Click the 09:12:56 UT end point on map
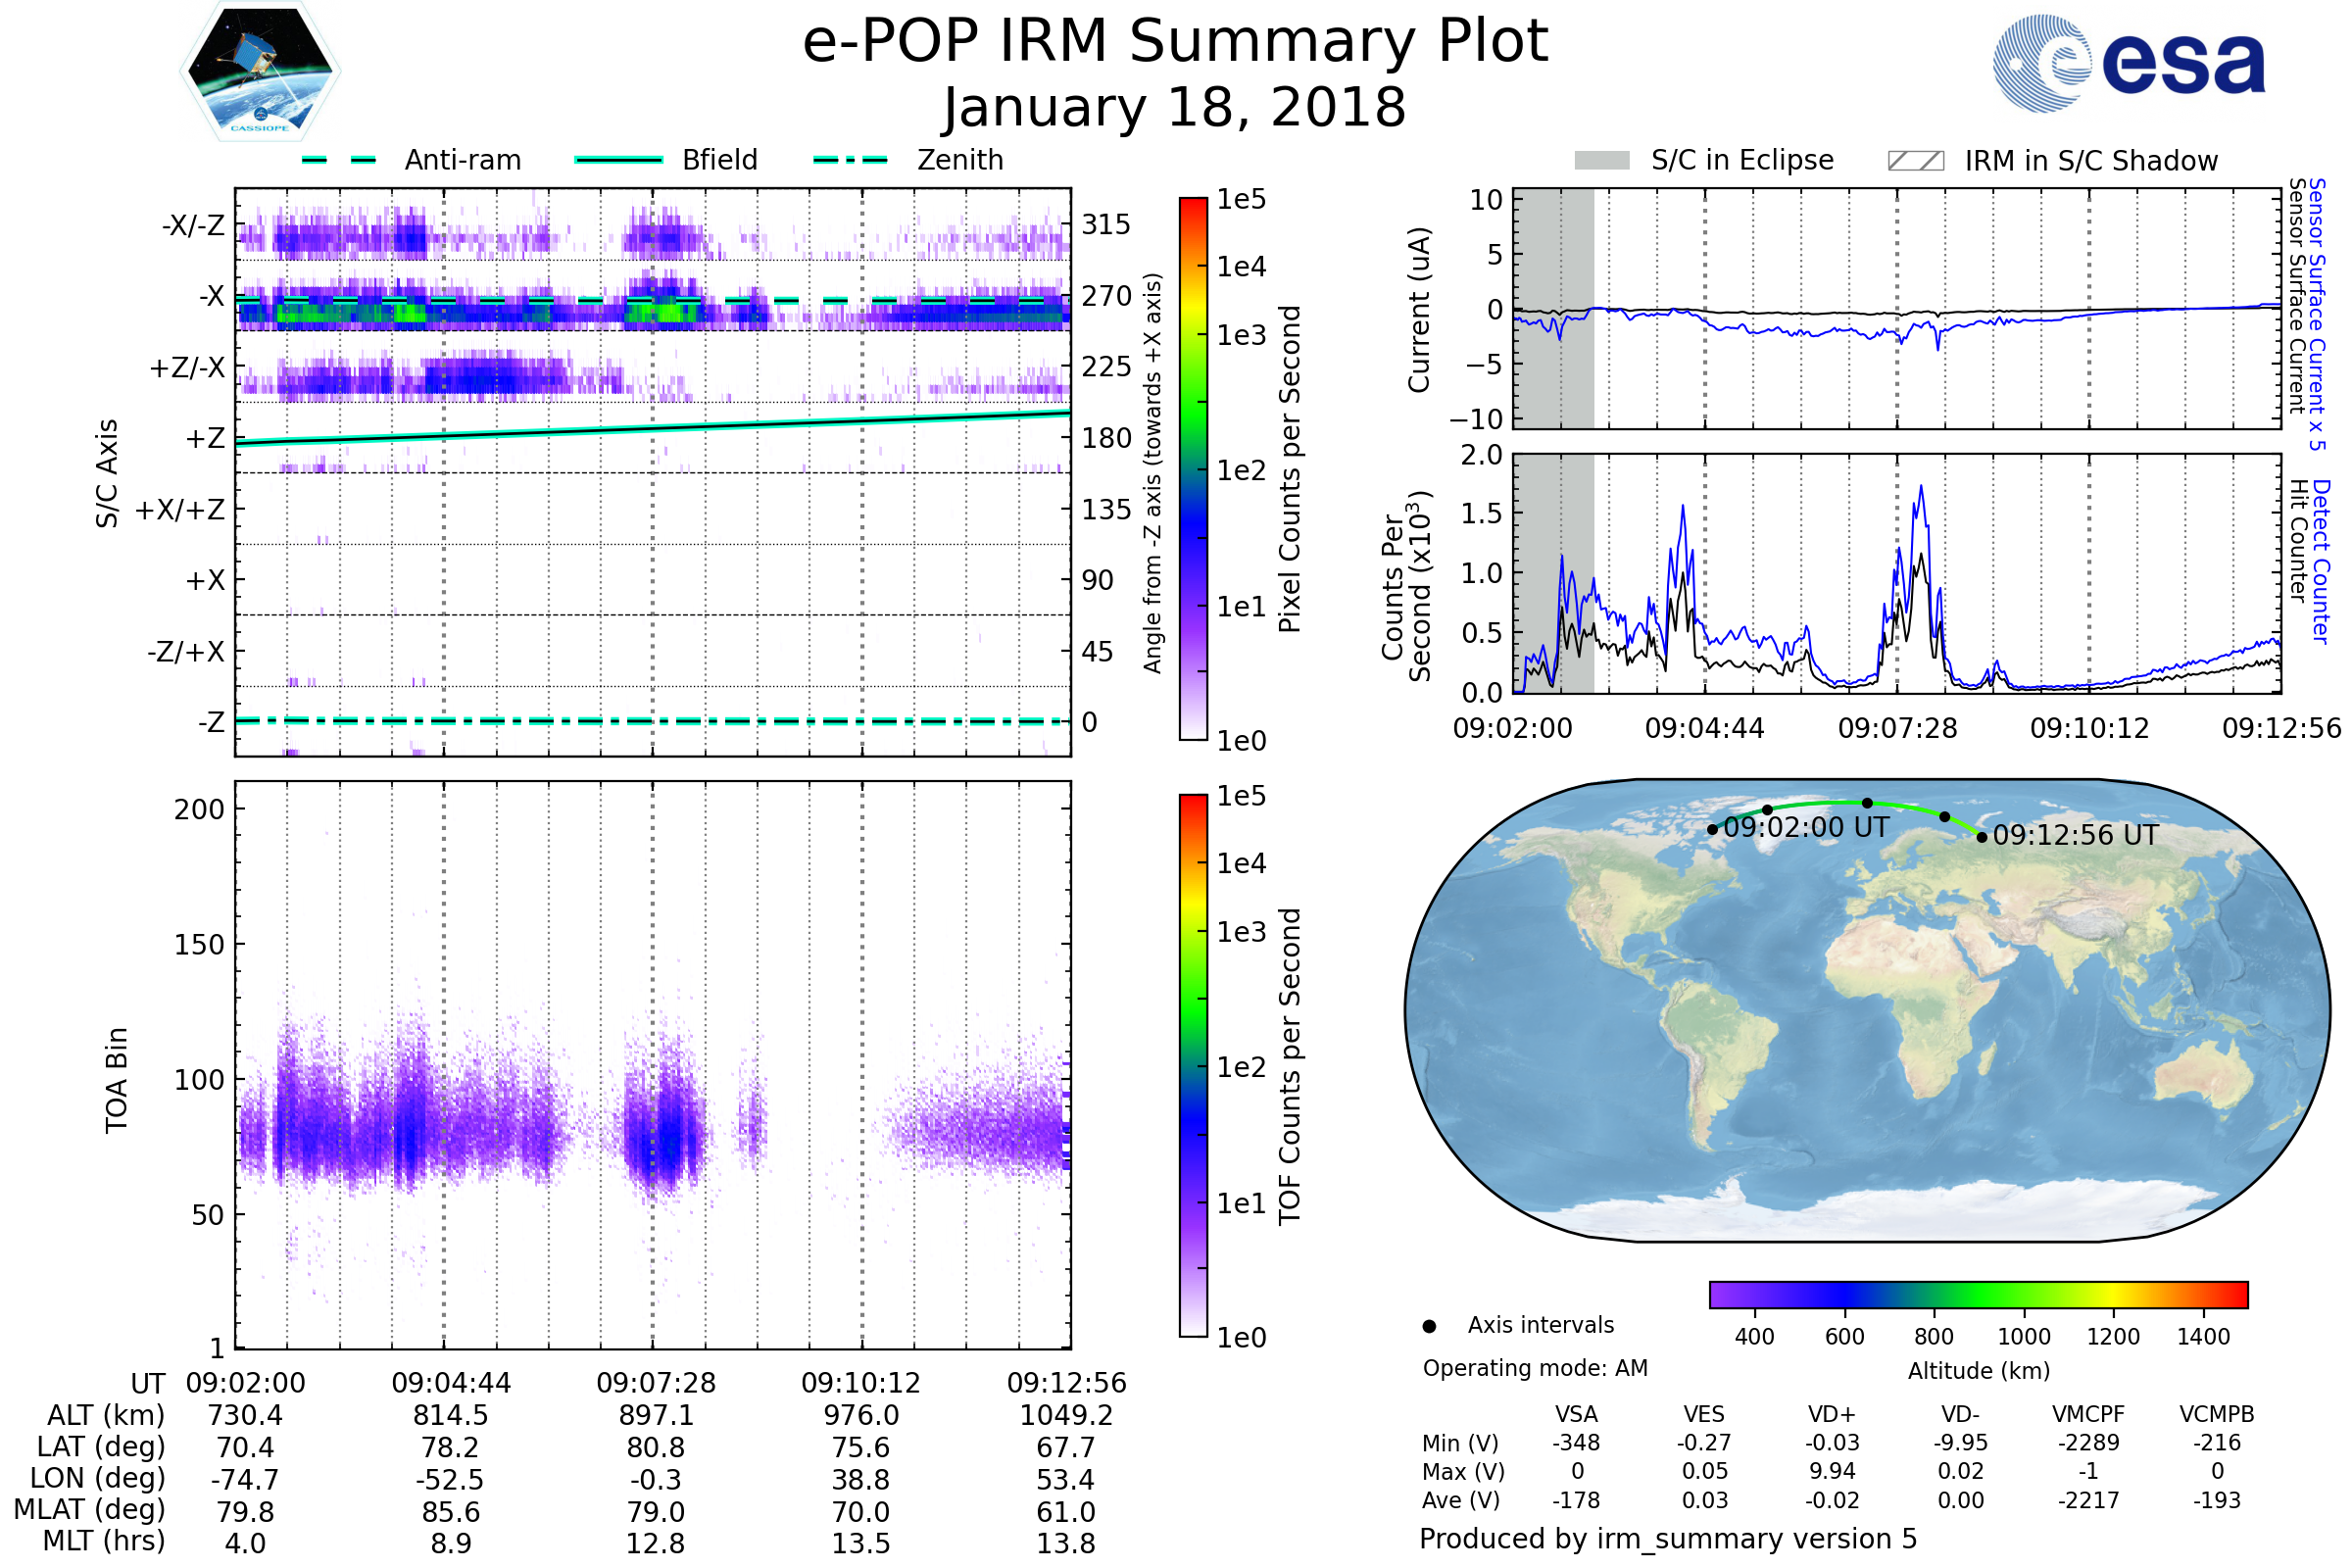2352x1568 pixels. pyautogui.click(x=1982, y=837)
